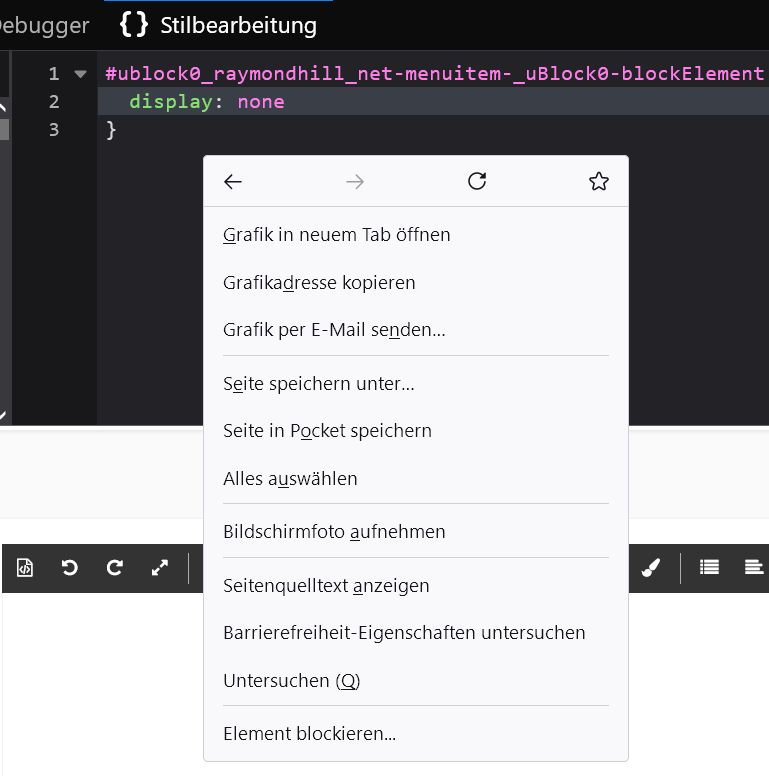Click the source code icon in editor toolbar
The width and height of the screenshot is (769, 776).
tap(25, 568)
